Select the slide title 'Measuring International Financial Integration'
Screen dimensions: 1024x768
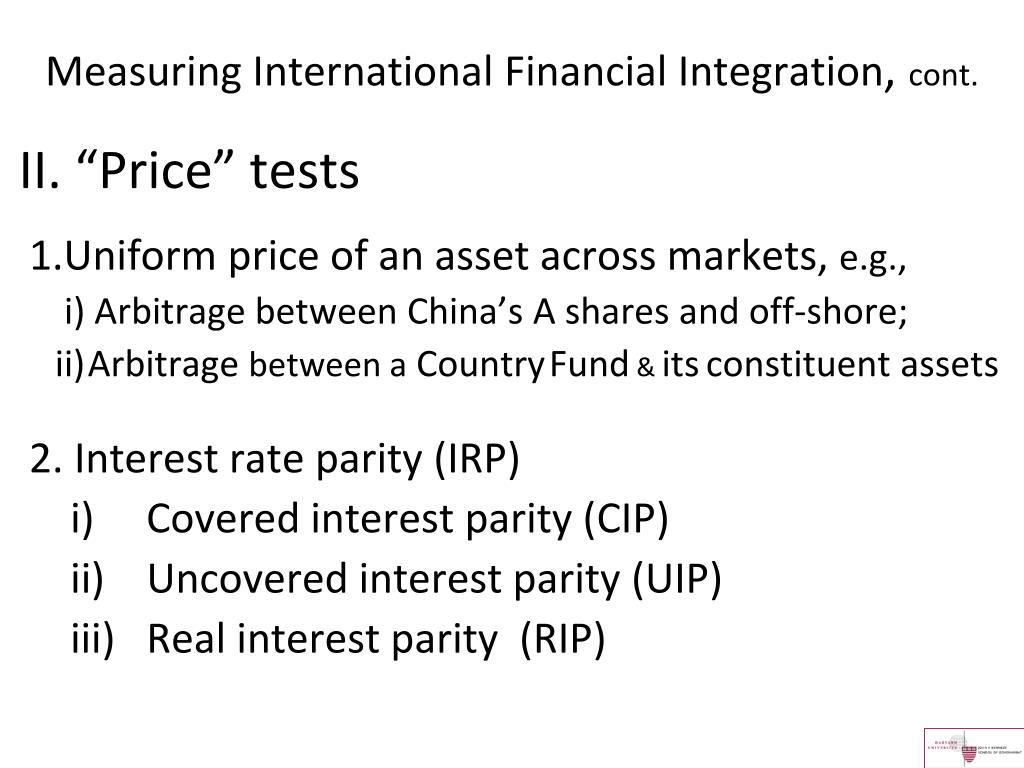point(470,72)
